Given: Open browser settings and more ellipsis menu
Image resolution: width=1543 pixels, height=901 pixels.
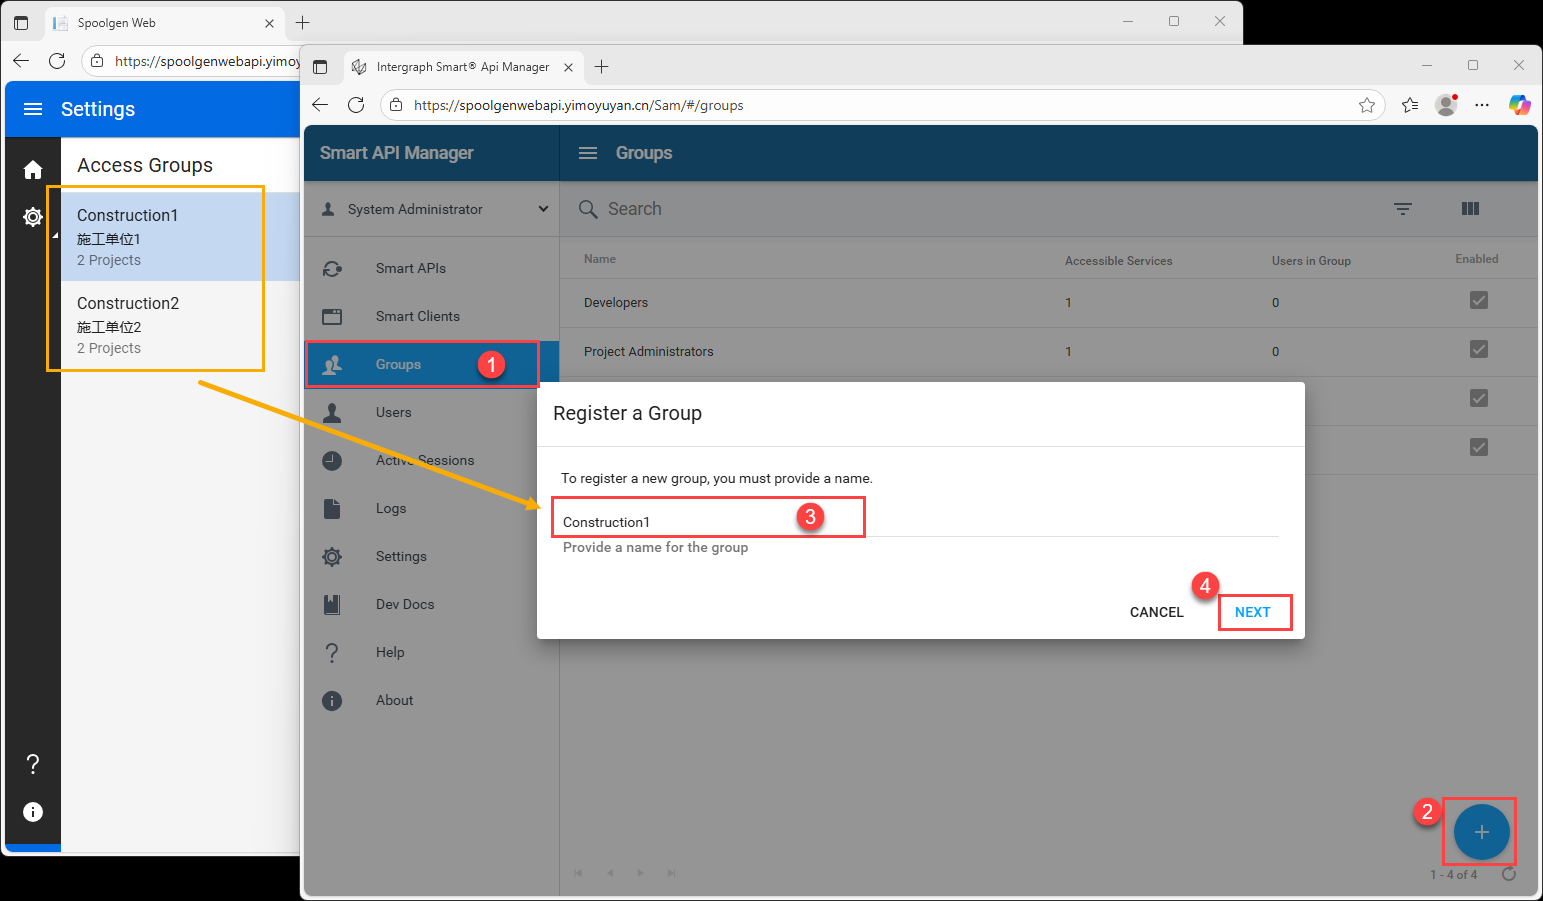Looking at the screenshot, I should (1482, 105).
